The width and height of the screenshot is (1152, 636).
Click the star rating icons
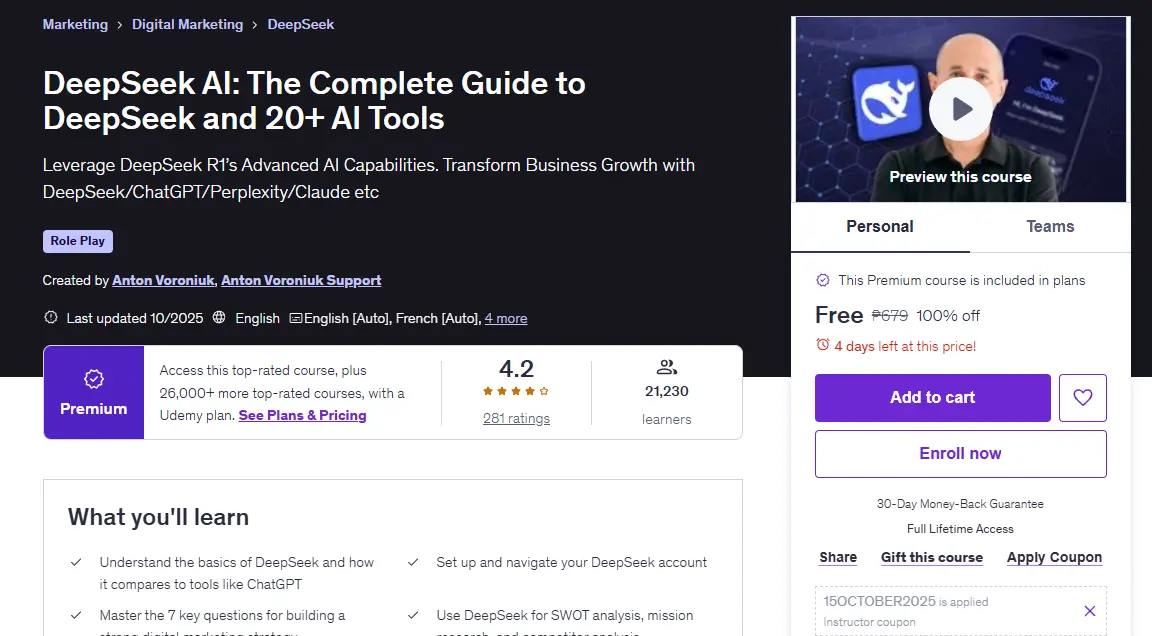pyautogui.click(x=516, y=391)
